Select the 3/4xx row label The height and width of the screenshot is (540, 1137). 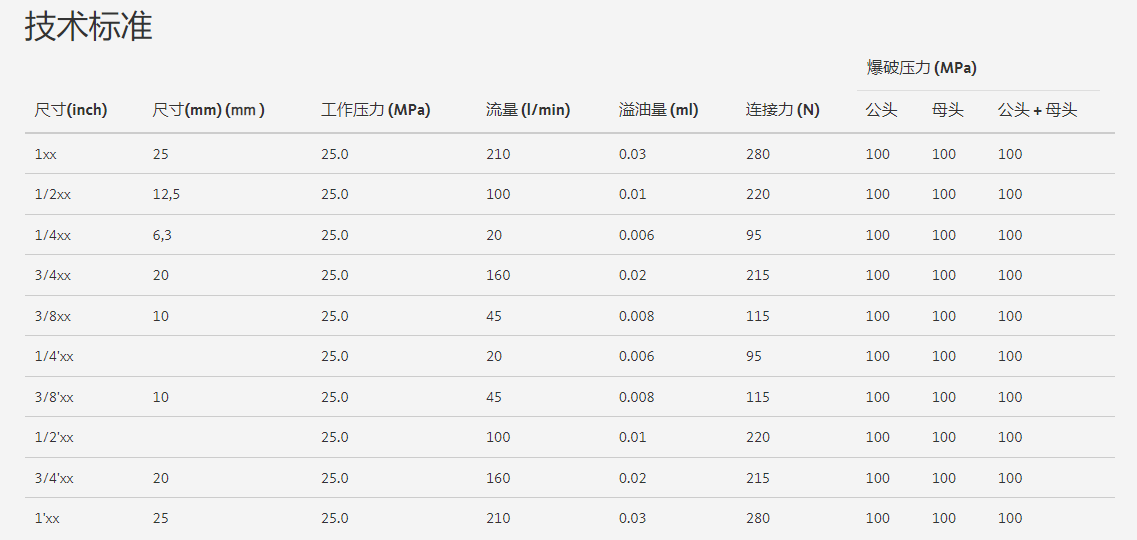pyautogui.click(x=52, y=275)
